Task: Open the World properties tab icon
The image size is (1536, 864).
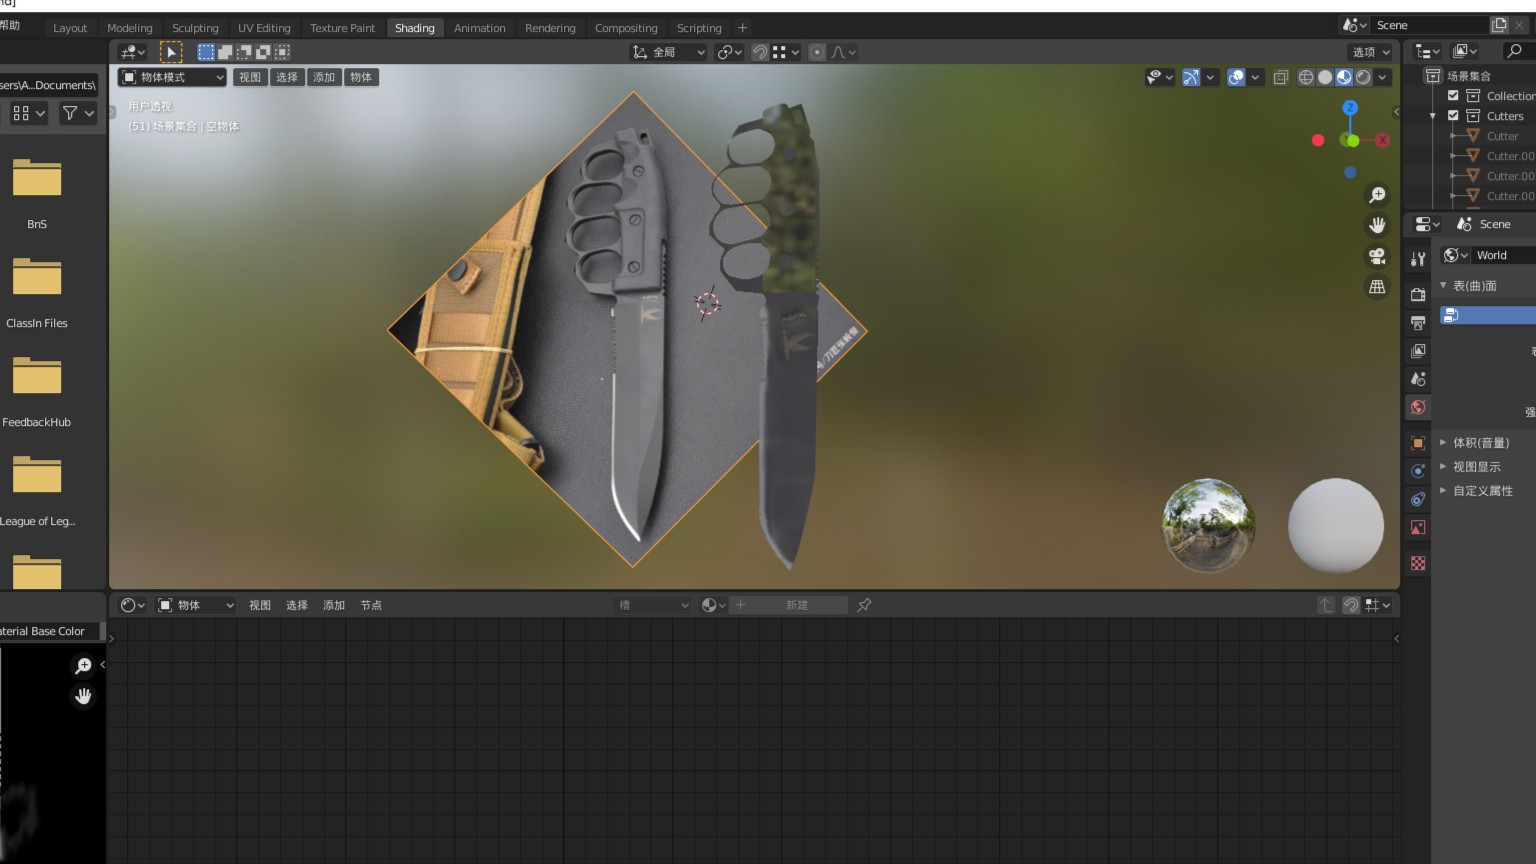Action: click(x=1418, y=407)
